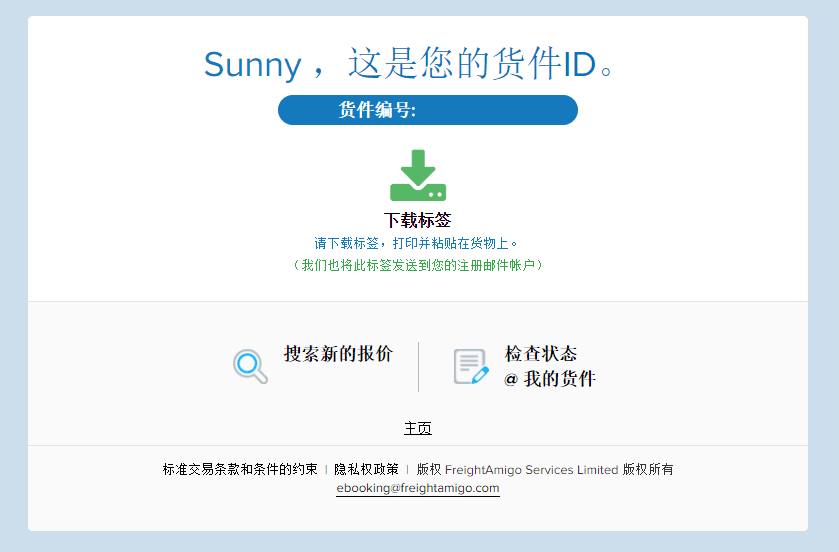Viewport: 839px width, 552px height.
Task: Open 检查状态 @ 我的货件 status link
Action: pos(550,366)
